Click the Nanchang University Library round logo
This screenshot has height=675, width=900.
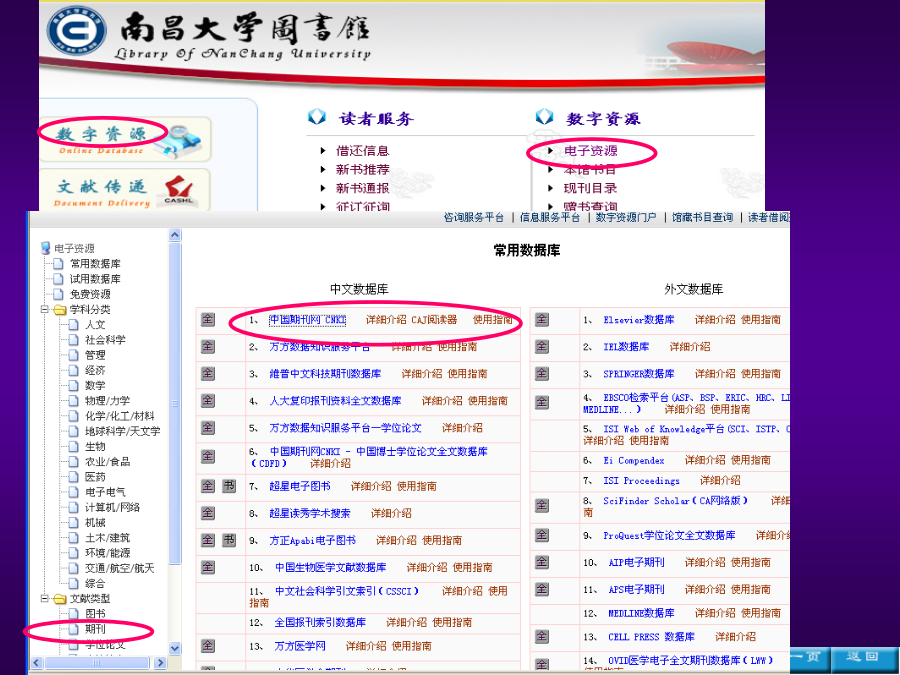click(76, 30)
